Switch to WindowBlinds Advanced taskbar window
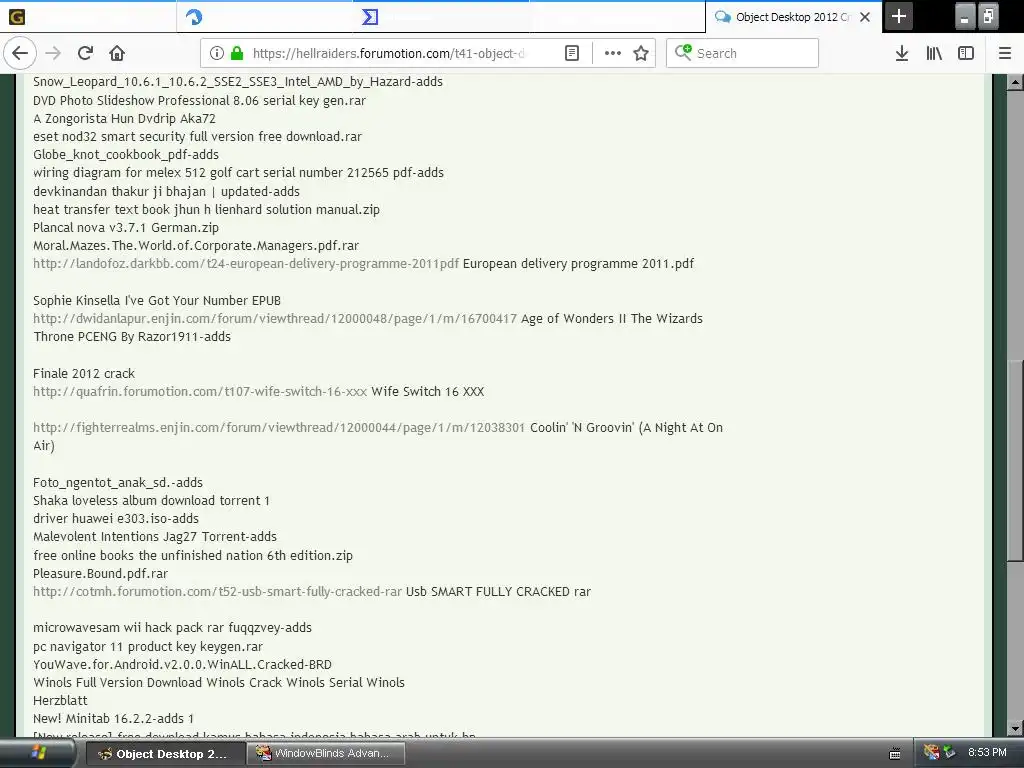The height and width of the screenshot is (768, 1024). pyautogui.click(x=327, y=754)
